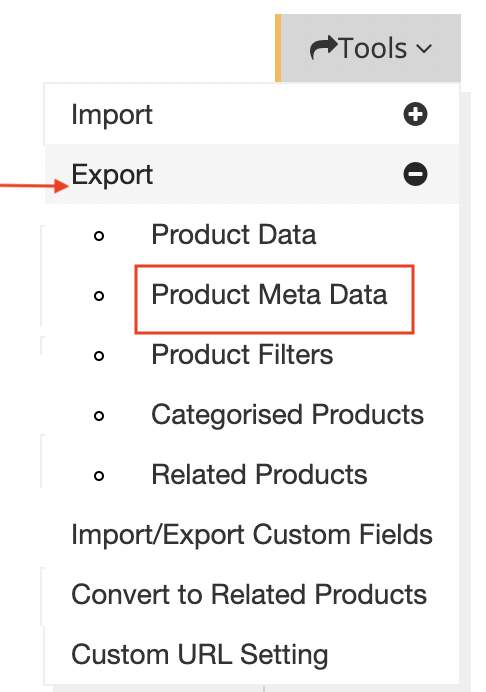Select Related Products under Export
Screen dimensions: 486x692
(259, 474)
